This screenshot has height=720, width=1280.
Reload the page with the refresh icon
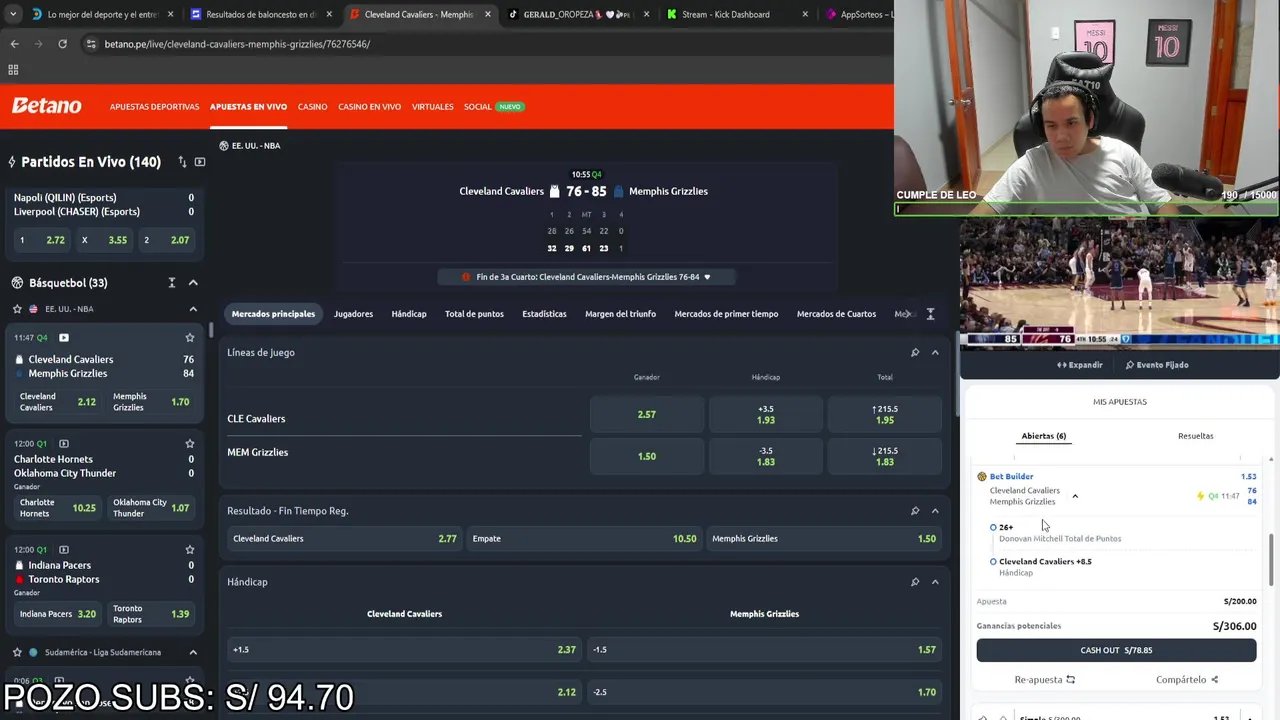point(62,44)
